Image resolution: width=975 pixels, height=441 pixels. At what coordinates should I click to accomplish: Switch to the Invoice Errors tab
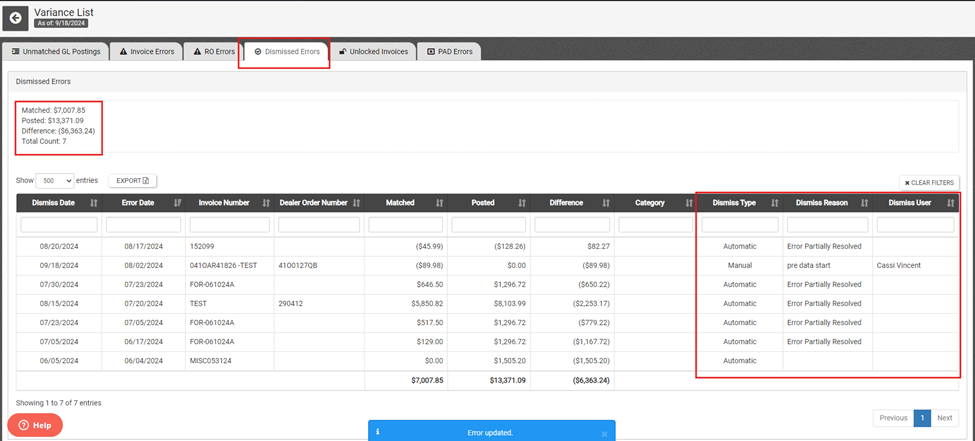pos(147,52)
